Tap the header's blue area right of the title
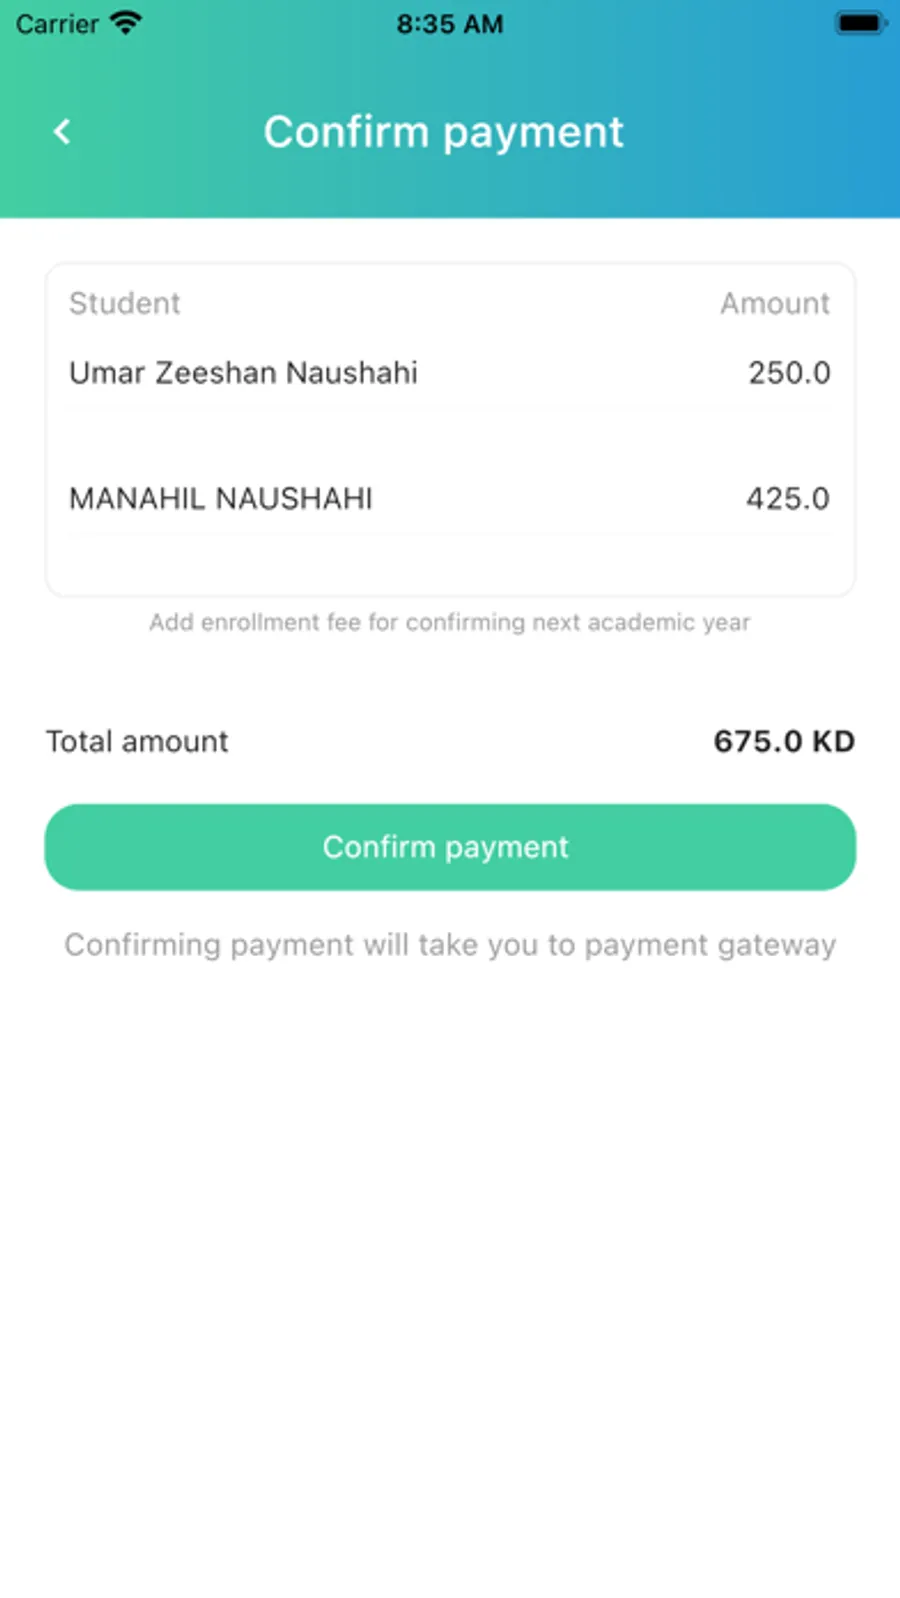This screenshot has height=1598, width=900. (780, 132)
